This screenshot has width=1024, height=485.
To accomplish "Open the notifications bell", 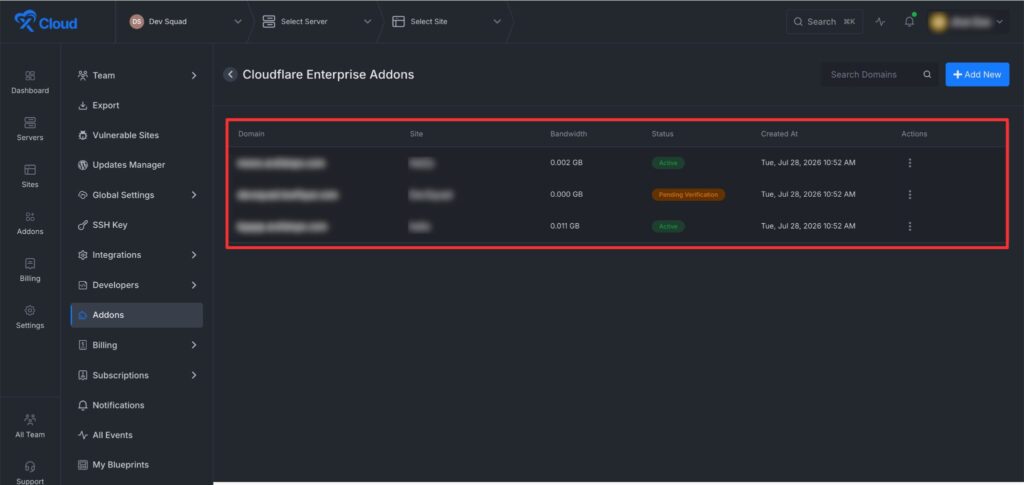I will click(x=909, y=22).
